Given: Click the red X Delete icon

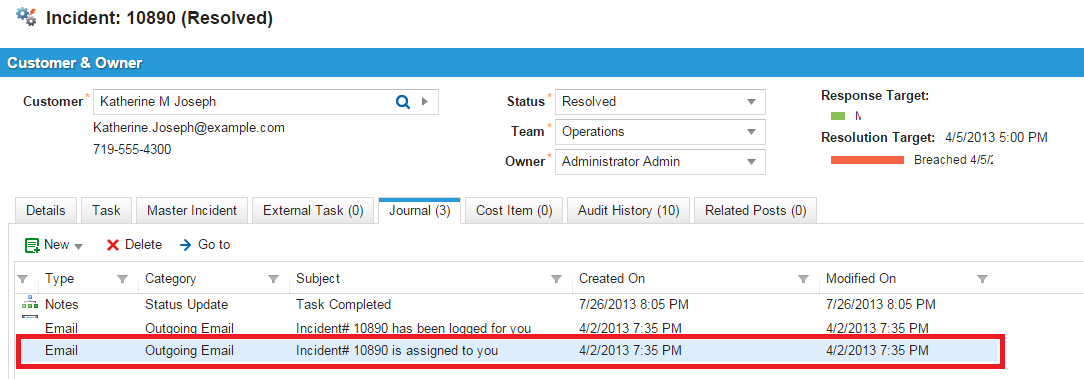Looking at the screenshot, I should 113,246.
